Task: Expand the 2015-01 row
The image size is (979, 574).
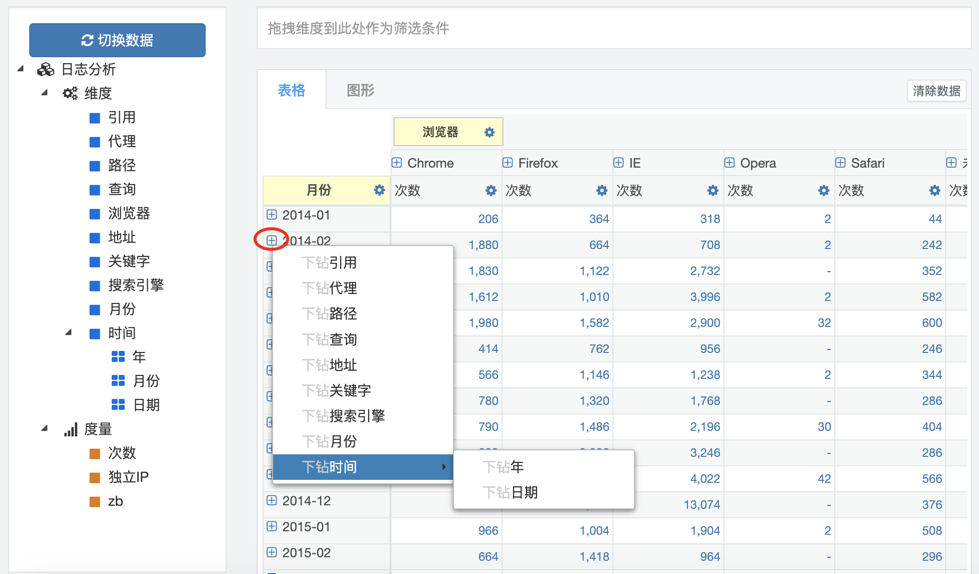Action: click(x=272, y=527)
